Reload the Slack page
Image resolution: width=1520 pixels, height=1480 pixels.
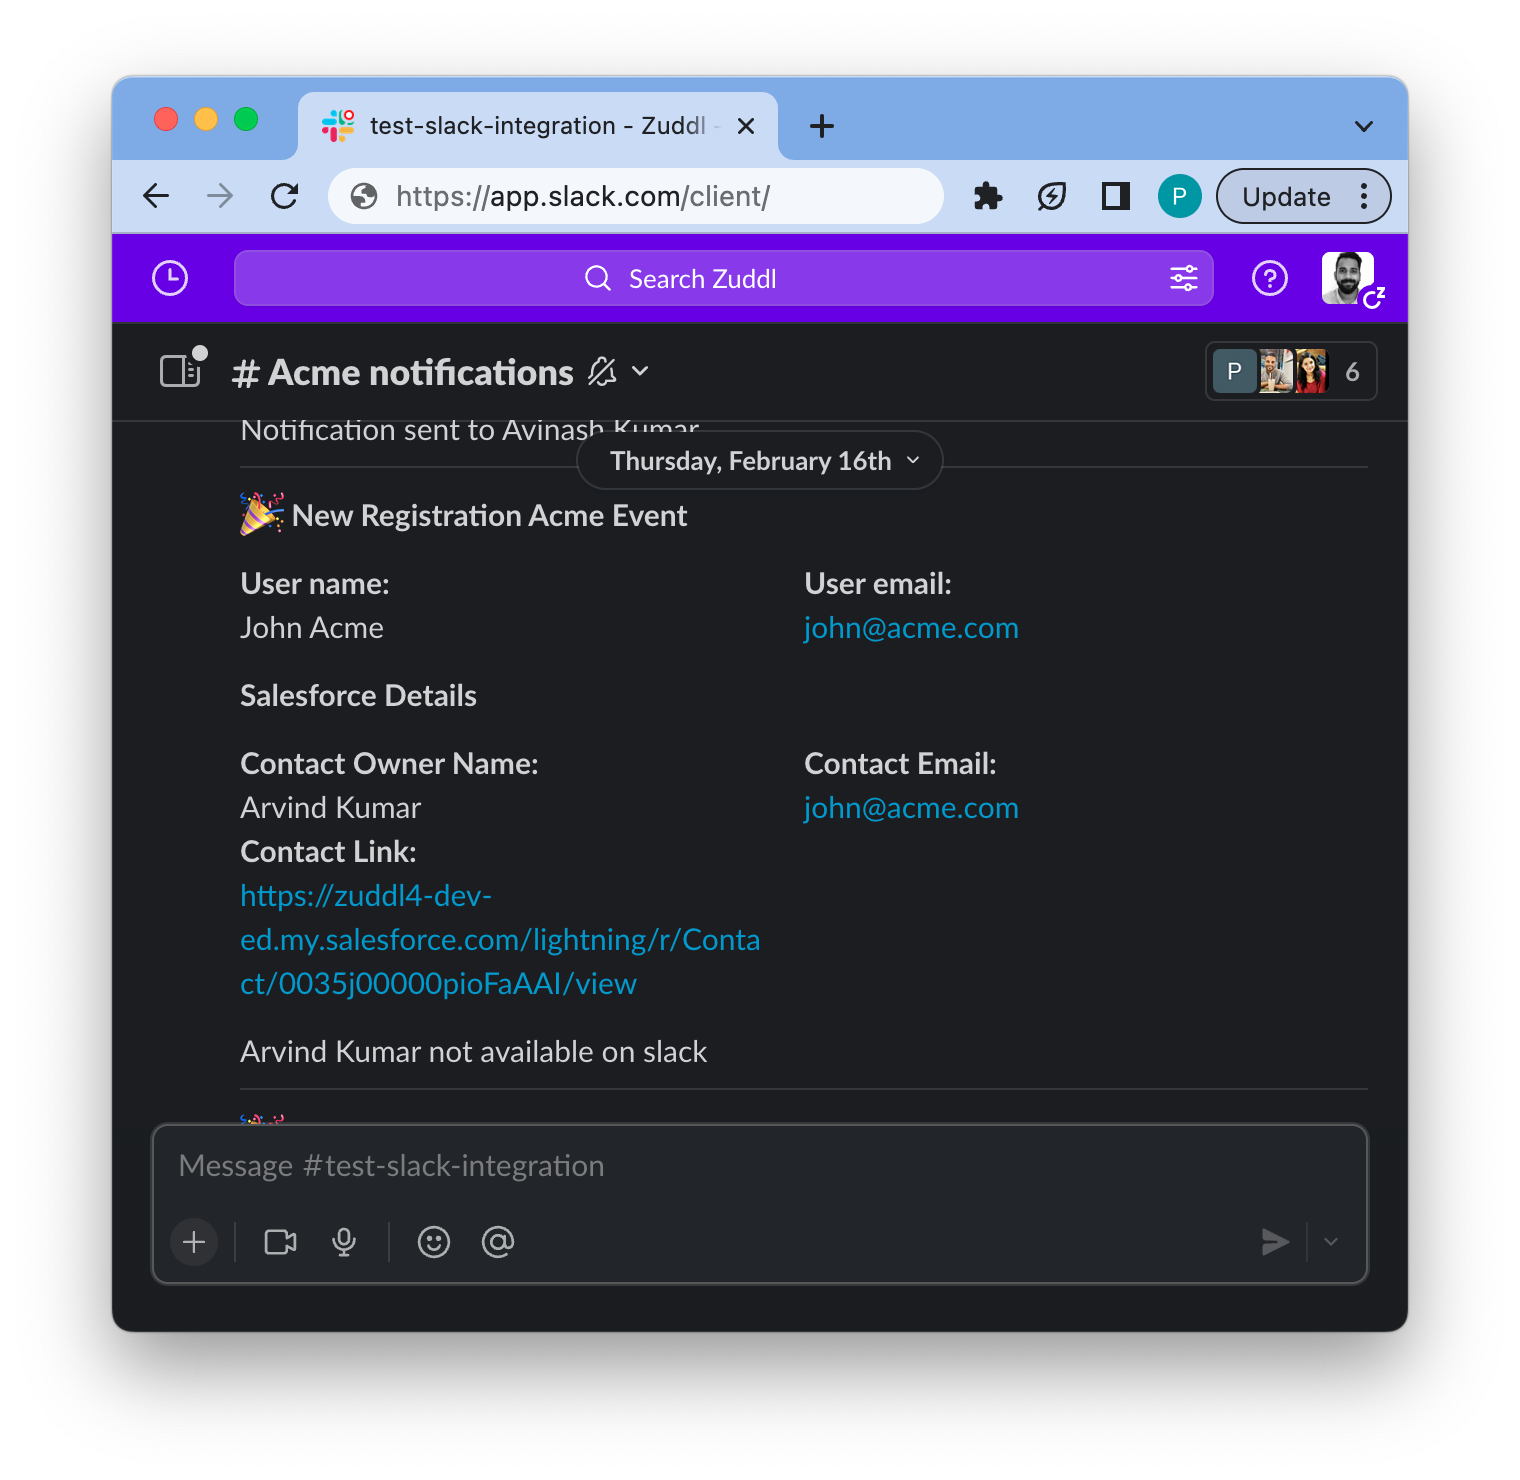[x=285, y=196]
